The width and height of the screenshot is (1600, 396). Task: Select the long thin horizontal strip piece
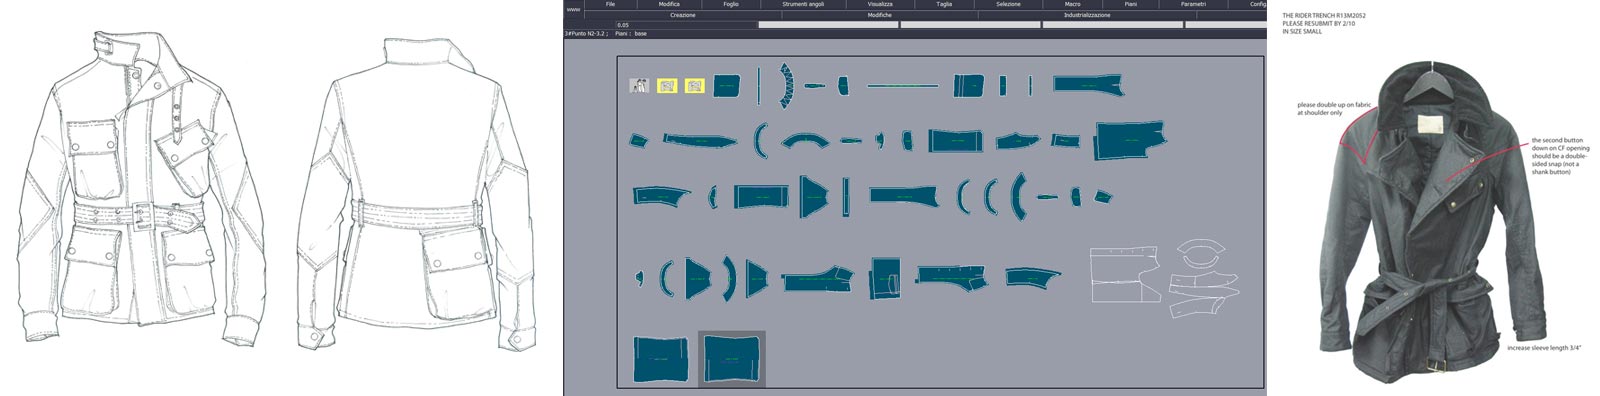pos(903,86)
